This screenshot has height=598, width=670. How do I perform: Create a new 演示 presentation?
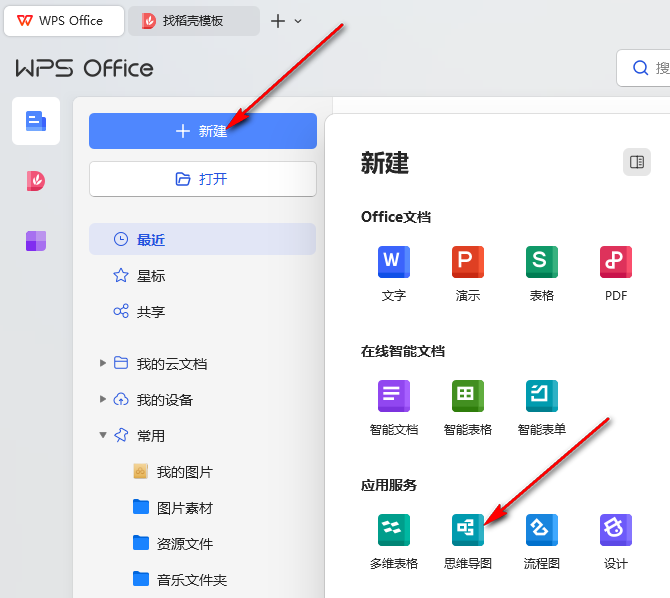(467, 273)
